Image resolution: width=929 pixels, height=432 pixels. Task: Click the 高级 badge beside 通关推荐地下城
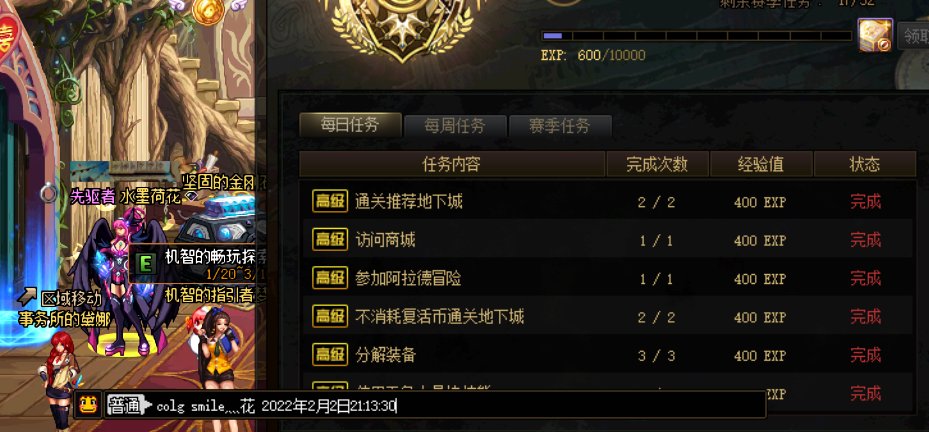[330, 201]
